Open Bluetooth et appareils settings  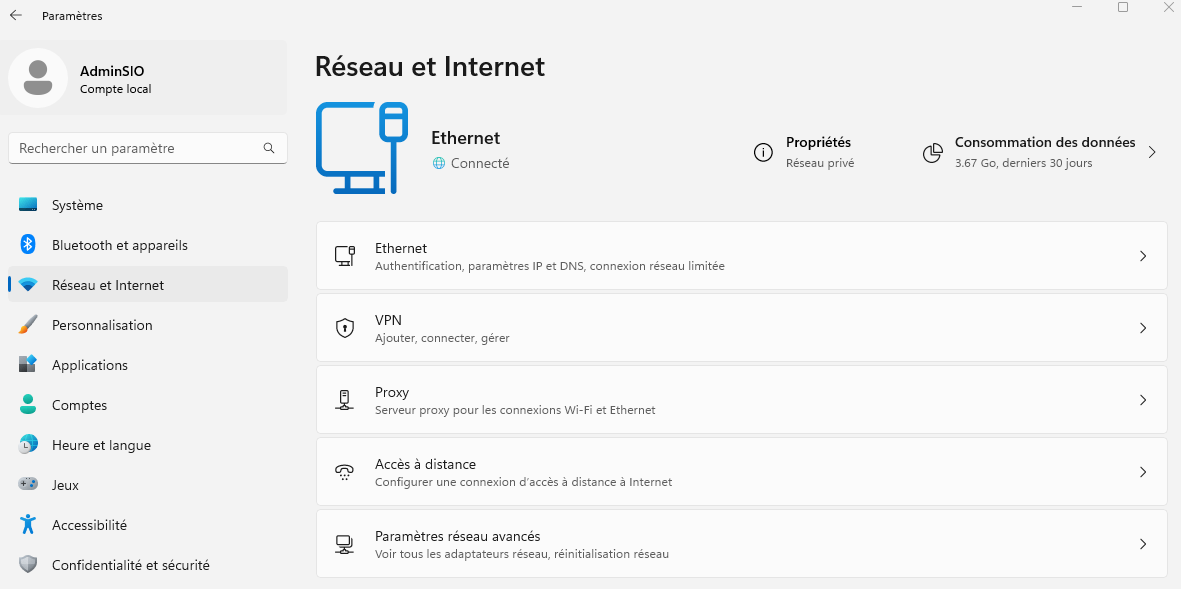(29, 245)
